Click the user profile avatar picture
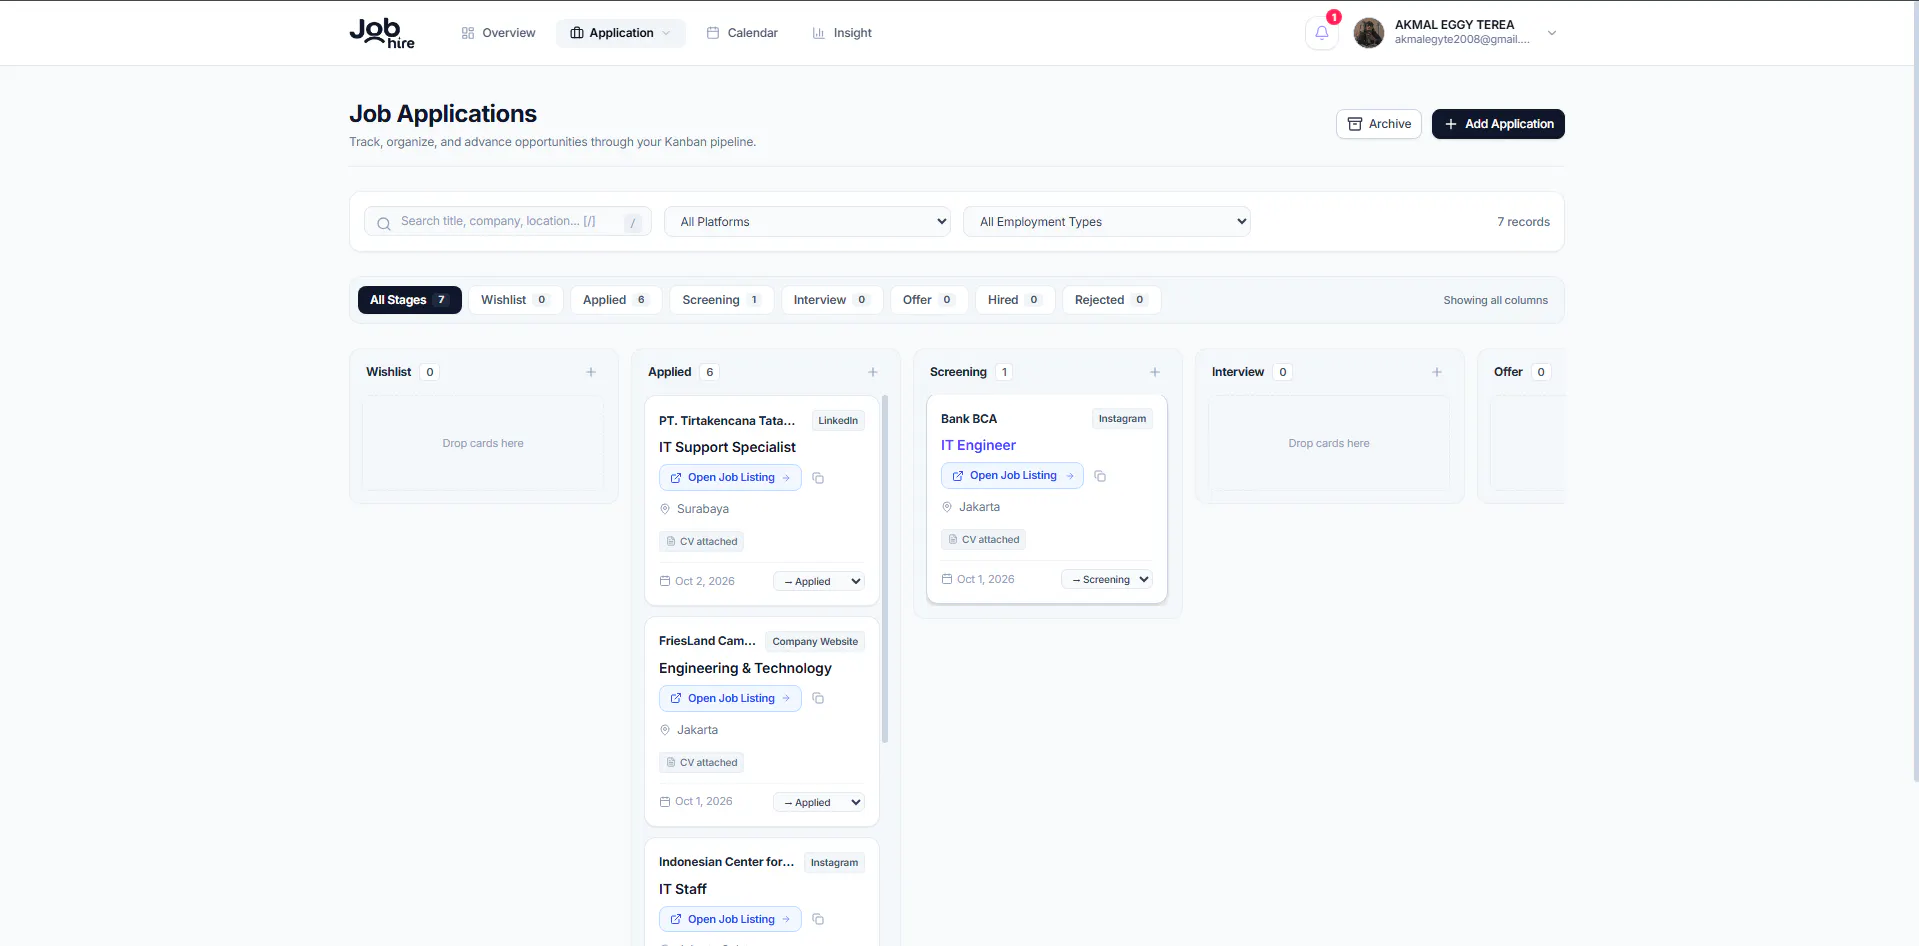The width and height of the screenshot is (1919, 946). pos(1368,33)
